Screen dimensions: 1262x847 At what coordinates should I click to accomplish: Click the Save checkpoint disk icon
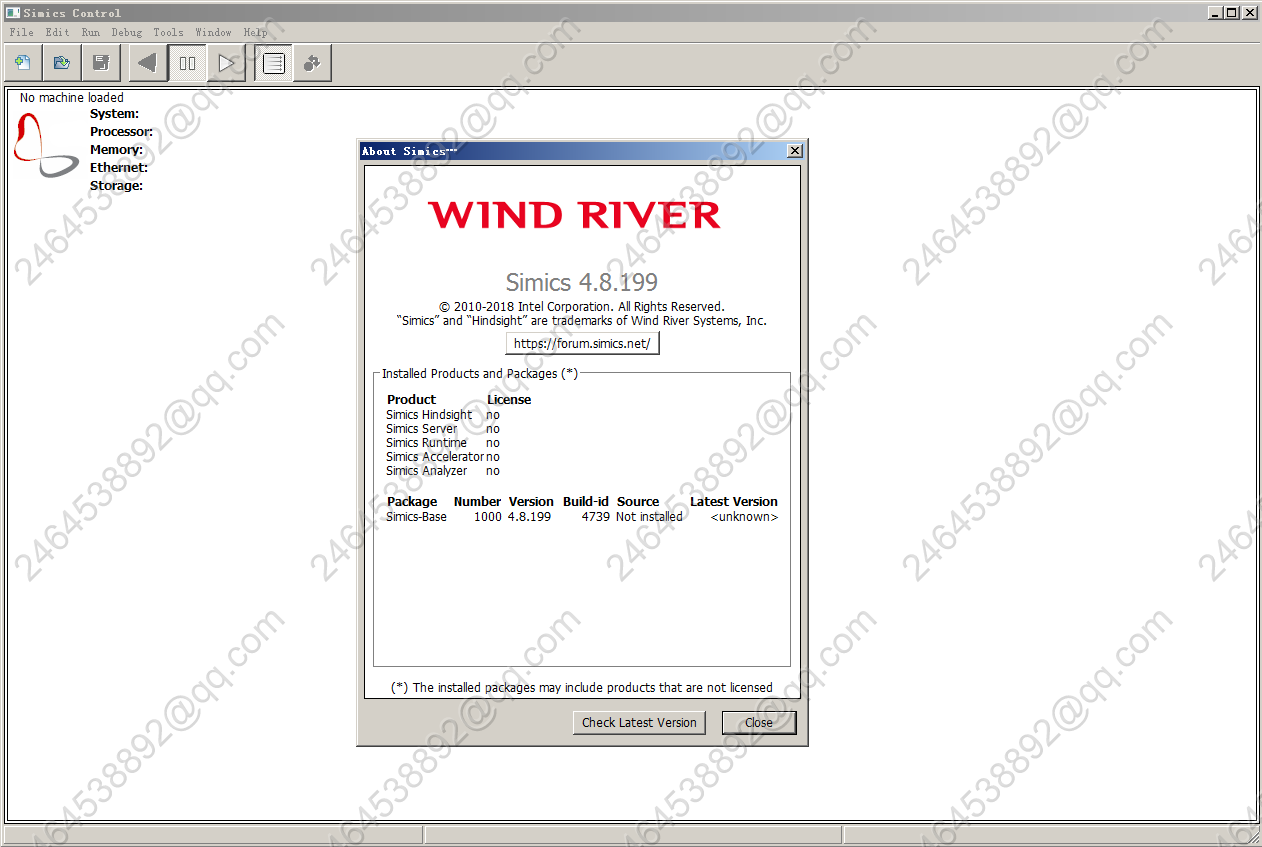(101, 63)
